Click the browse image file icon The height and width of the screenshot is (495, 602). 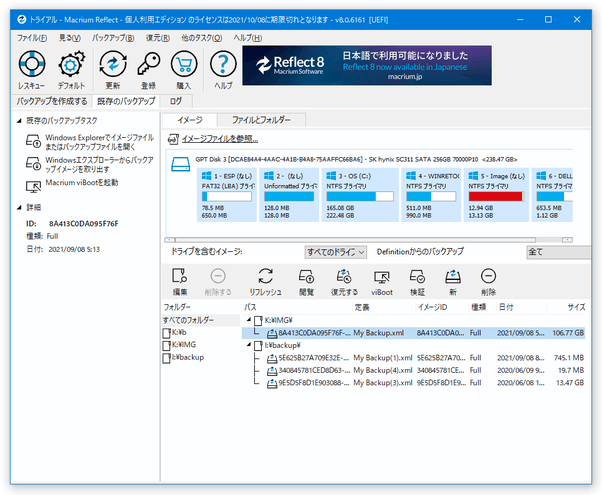(174, 139)
